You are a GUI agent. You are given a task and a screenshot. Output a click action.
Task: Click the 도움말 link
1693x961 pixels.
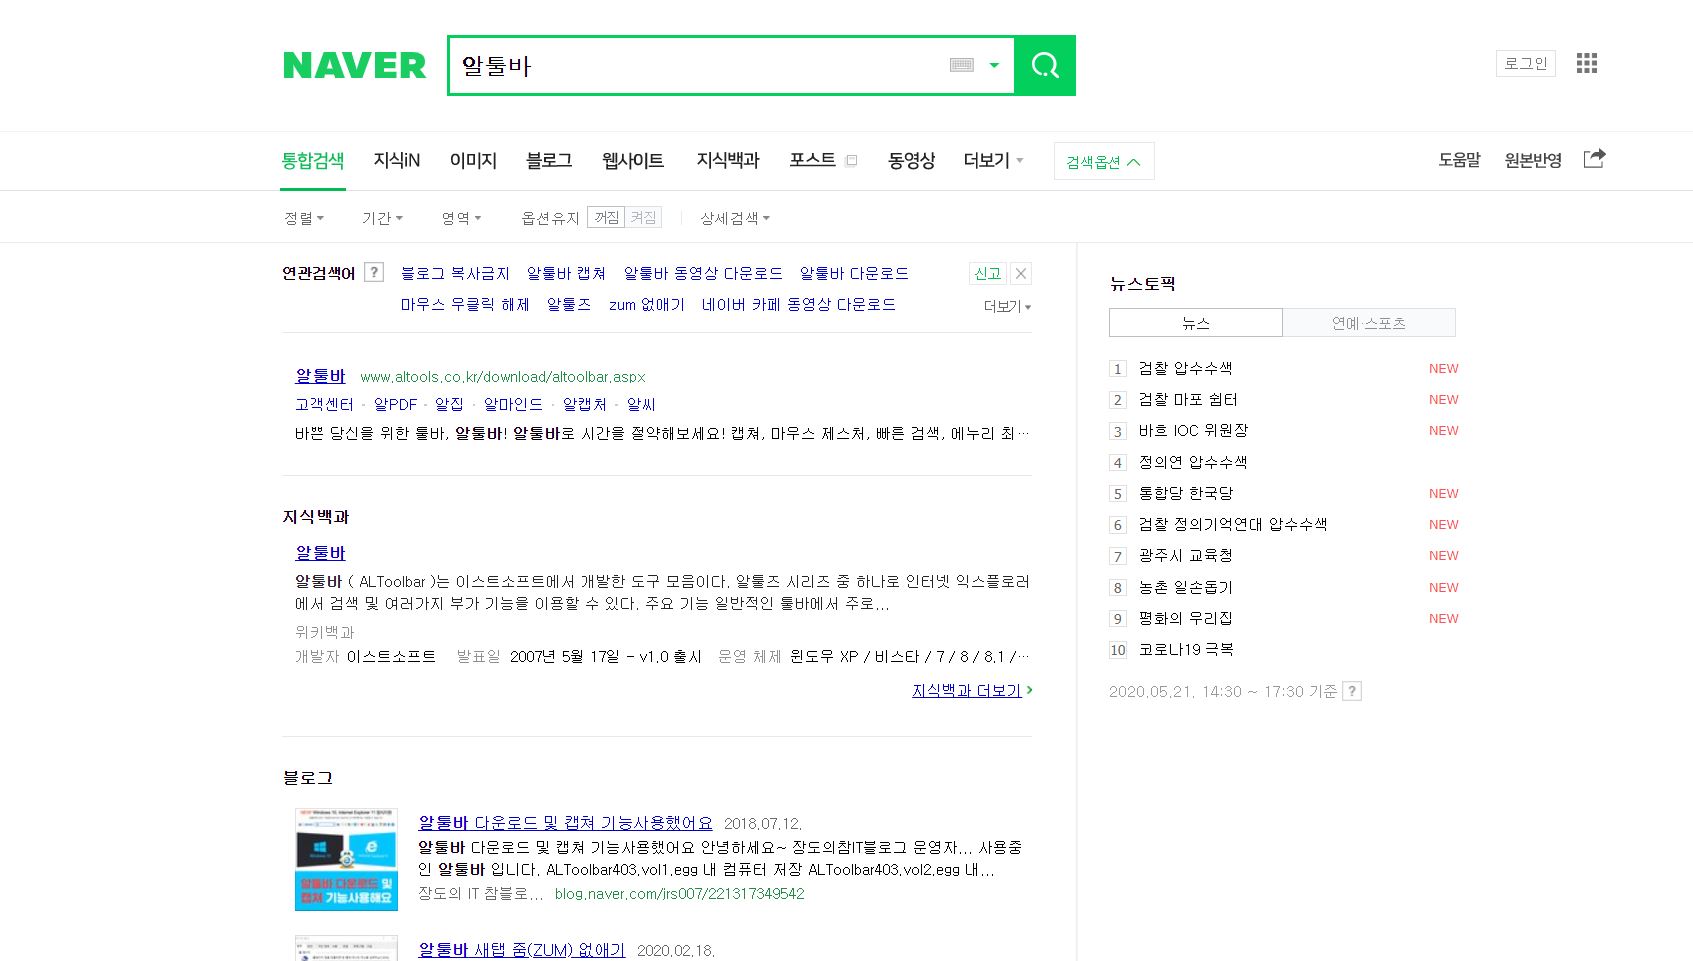point(1459,160)
